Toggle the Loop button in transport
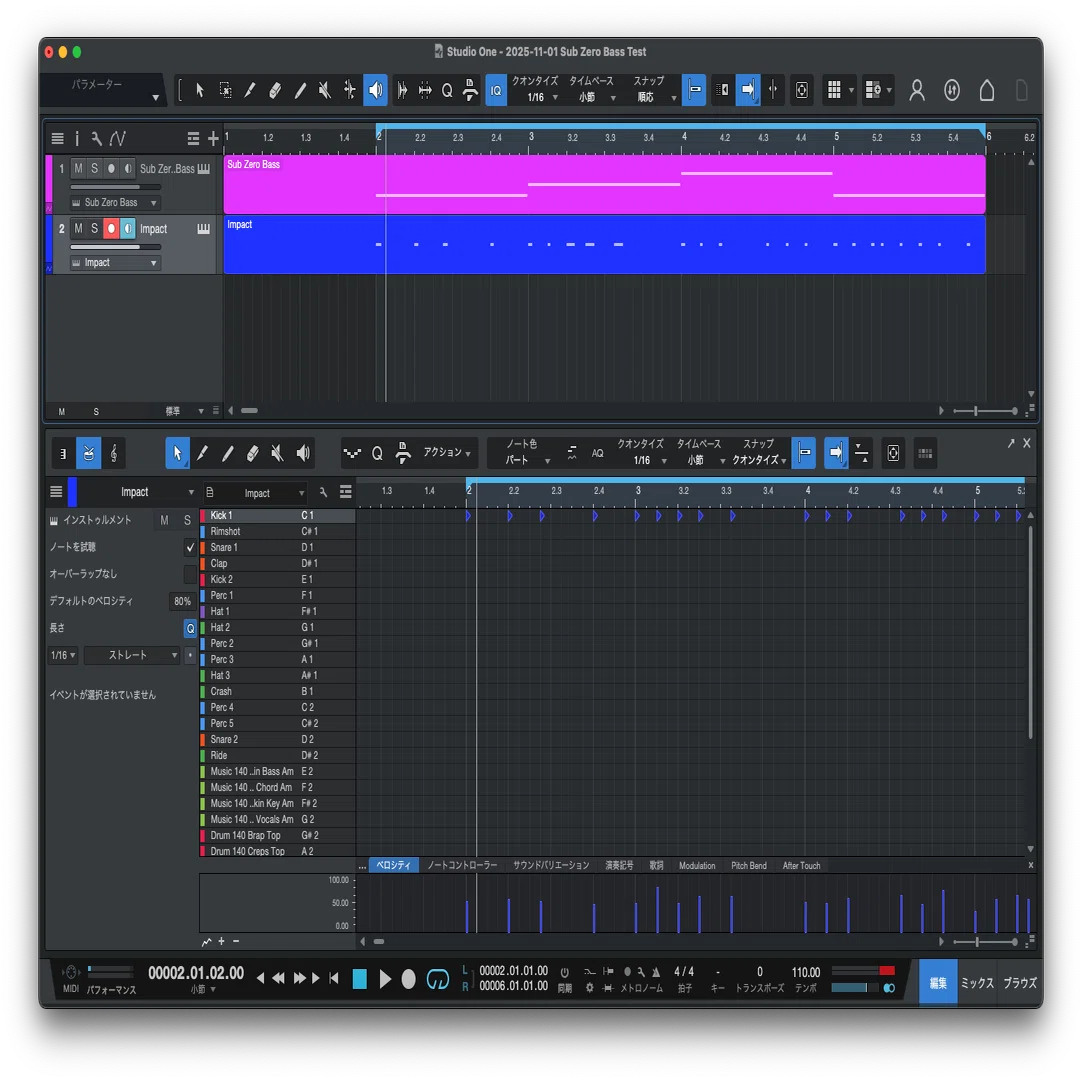 [438, 979]
